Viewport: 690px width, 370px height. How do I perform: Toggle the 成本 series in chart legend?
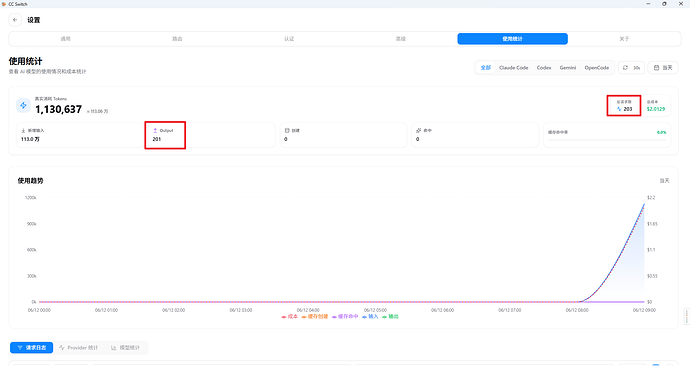pos(290,316)
